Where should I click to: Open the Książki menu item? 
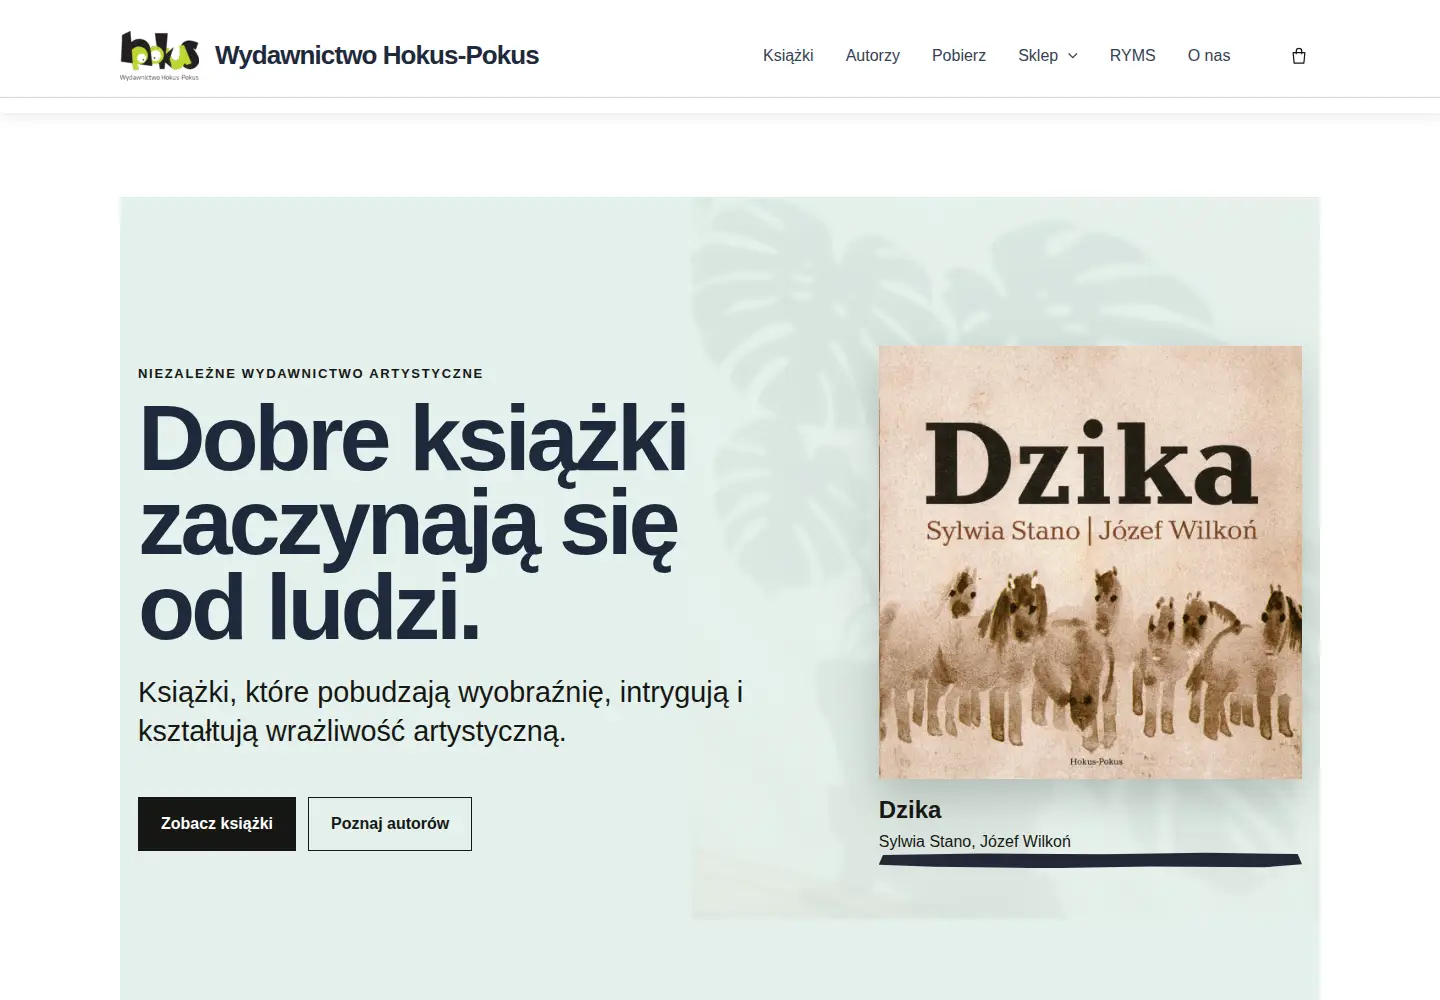tap(788, 56)
